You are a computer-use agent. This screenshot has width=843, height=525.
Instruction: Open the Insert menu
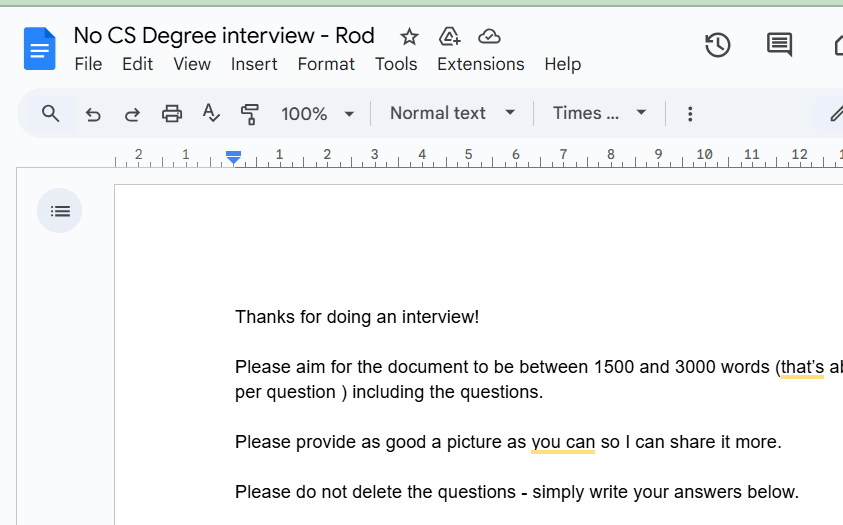pyautogui.click(x=254, y=64)
